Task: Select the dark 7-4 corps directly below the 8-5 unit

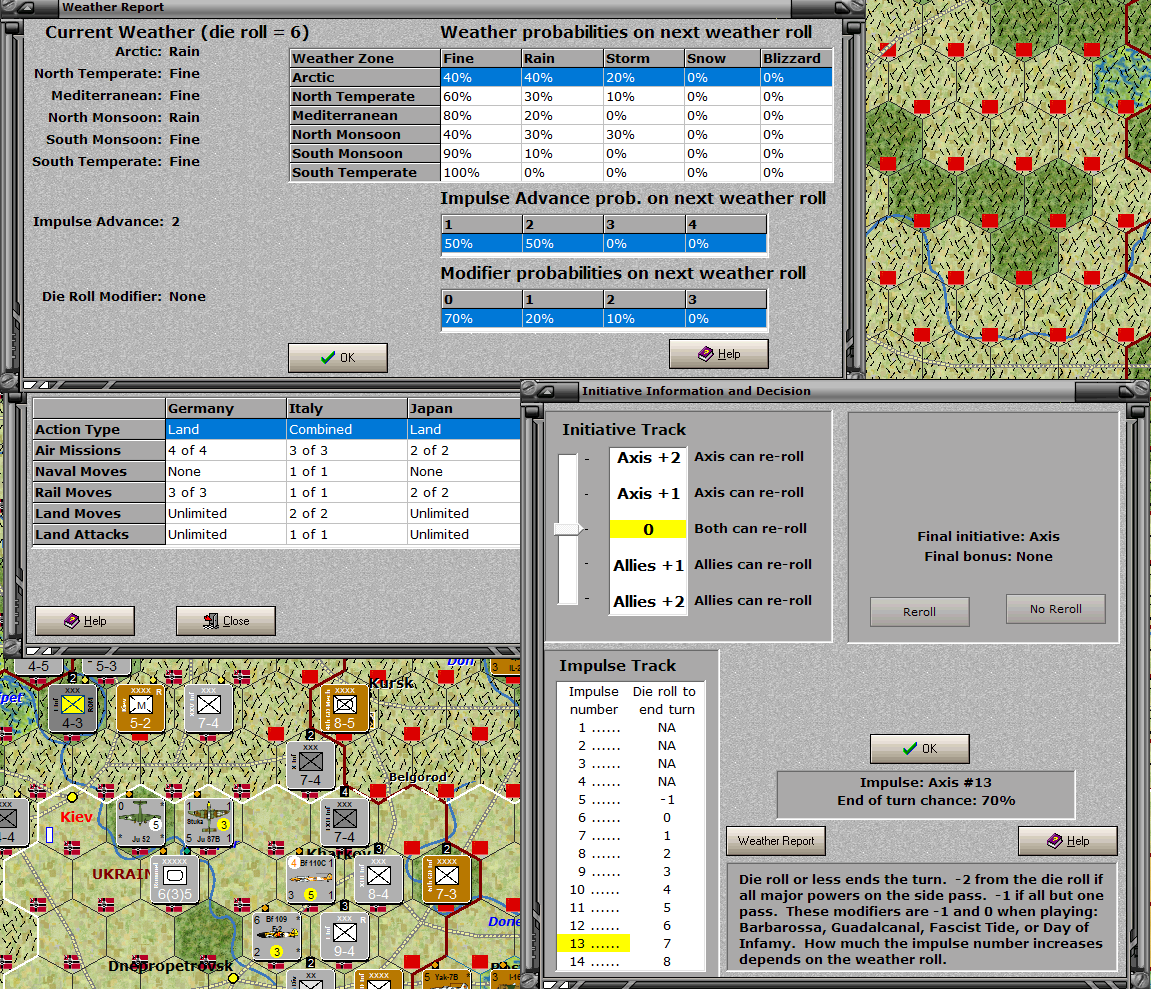Action: click(311, 765)
